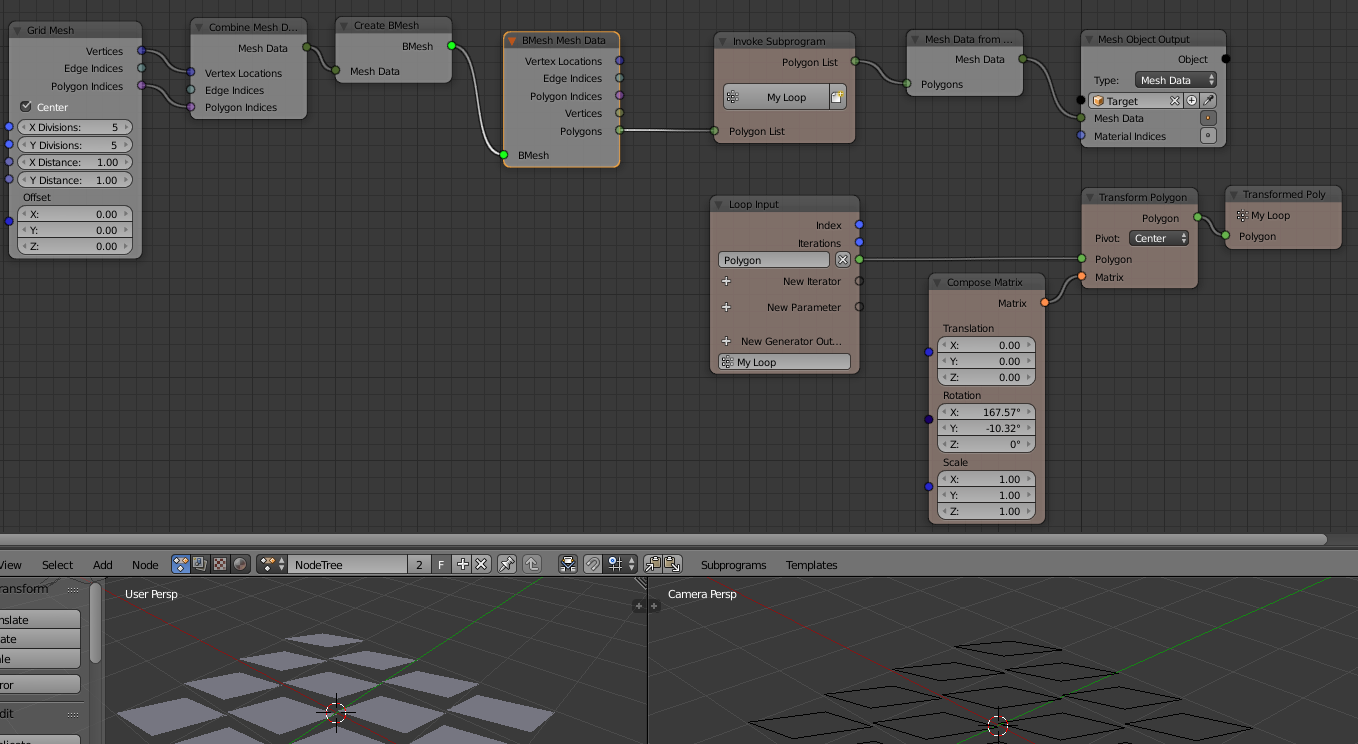Screen dimensions: 1358x744
Task: Switch to the checker texture node tree icon
Action: coord(220,564)
